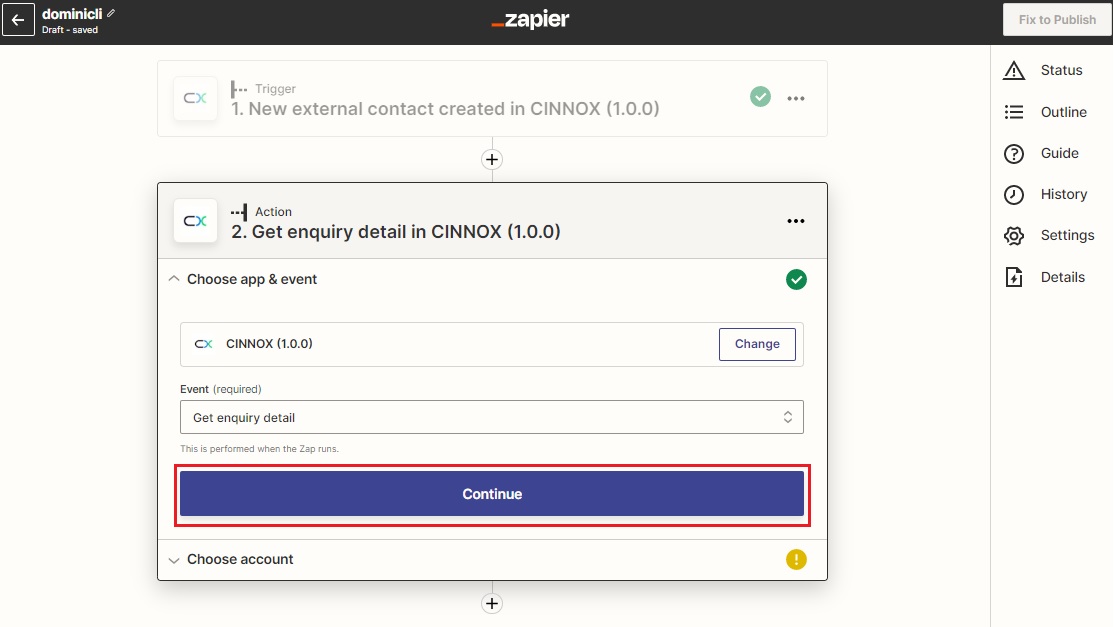This screenshot has width=1115, height=627.
Task: Select the Outline sidebar label
Action: coord(1063,112)
